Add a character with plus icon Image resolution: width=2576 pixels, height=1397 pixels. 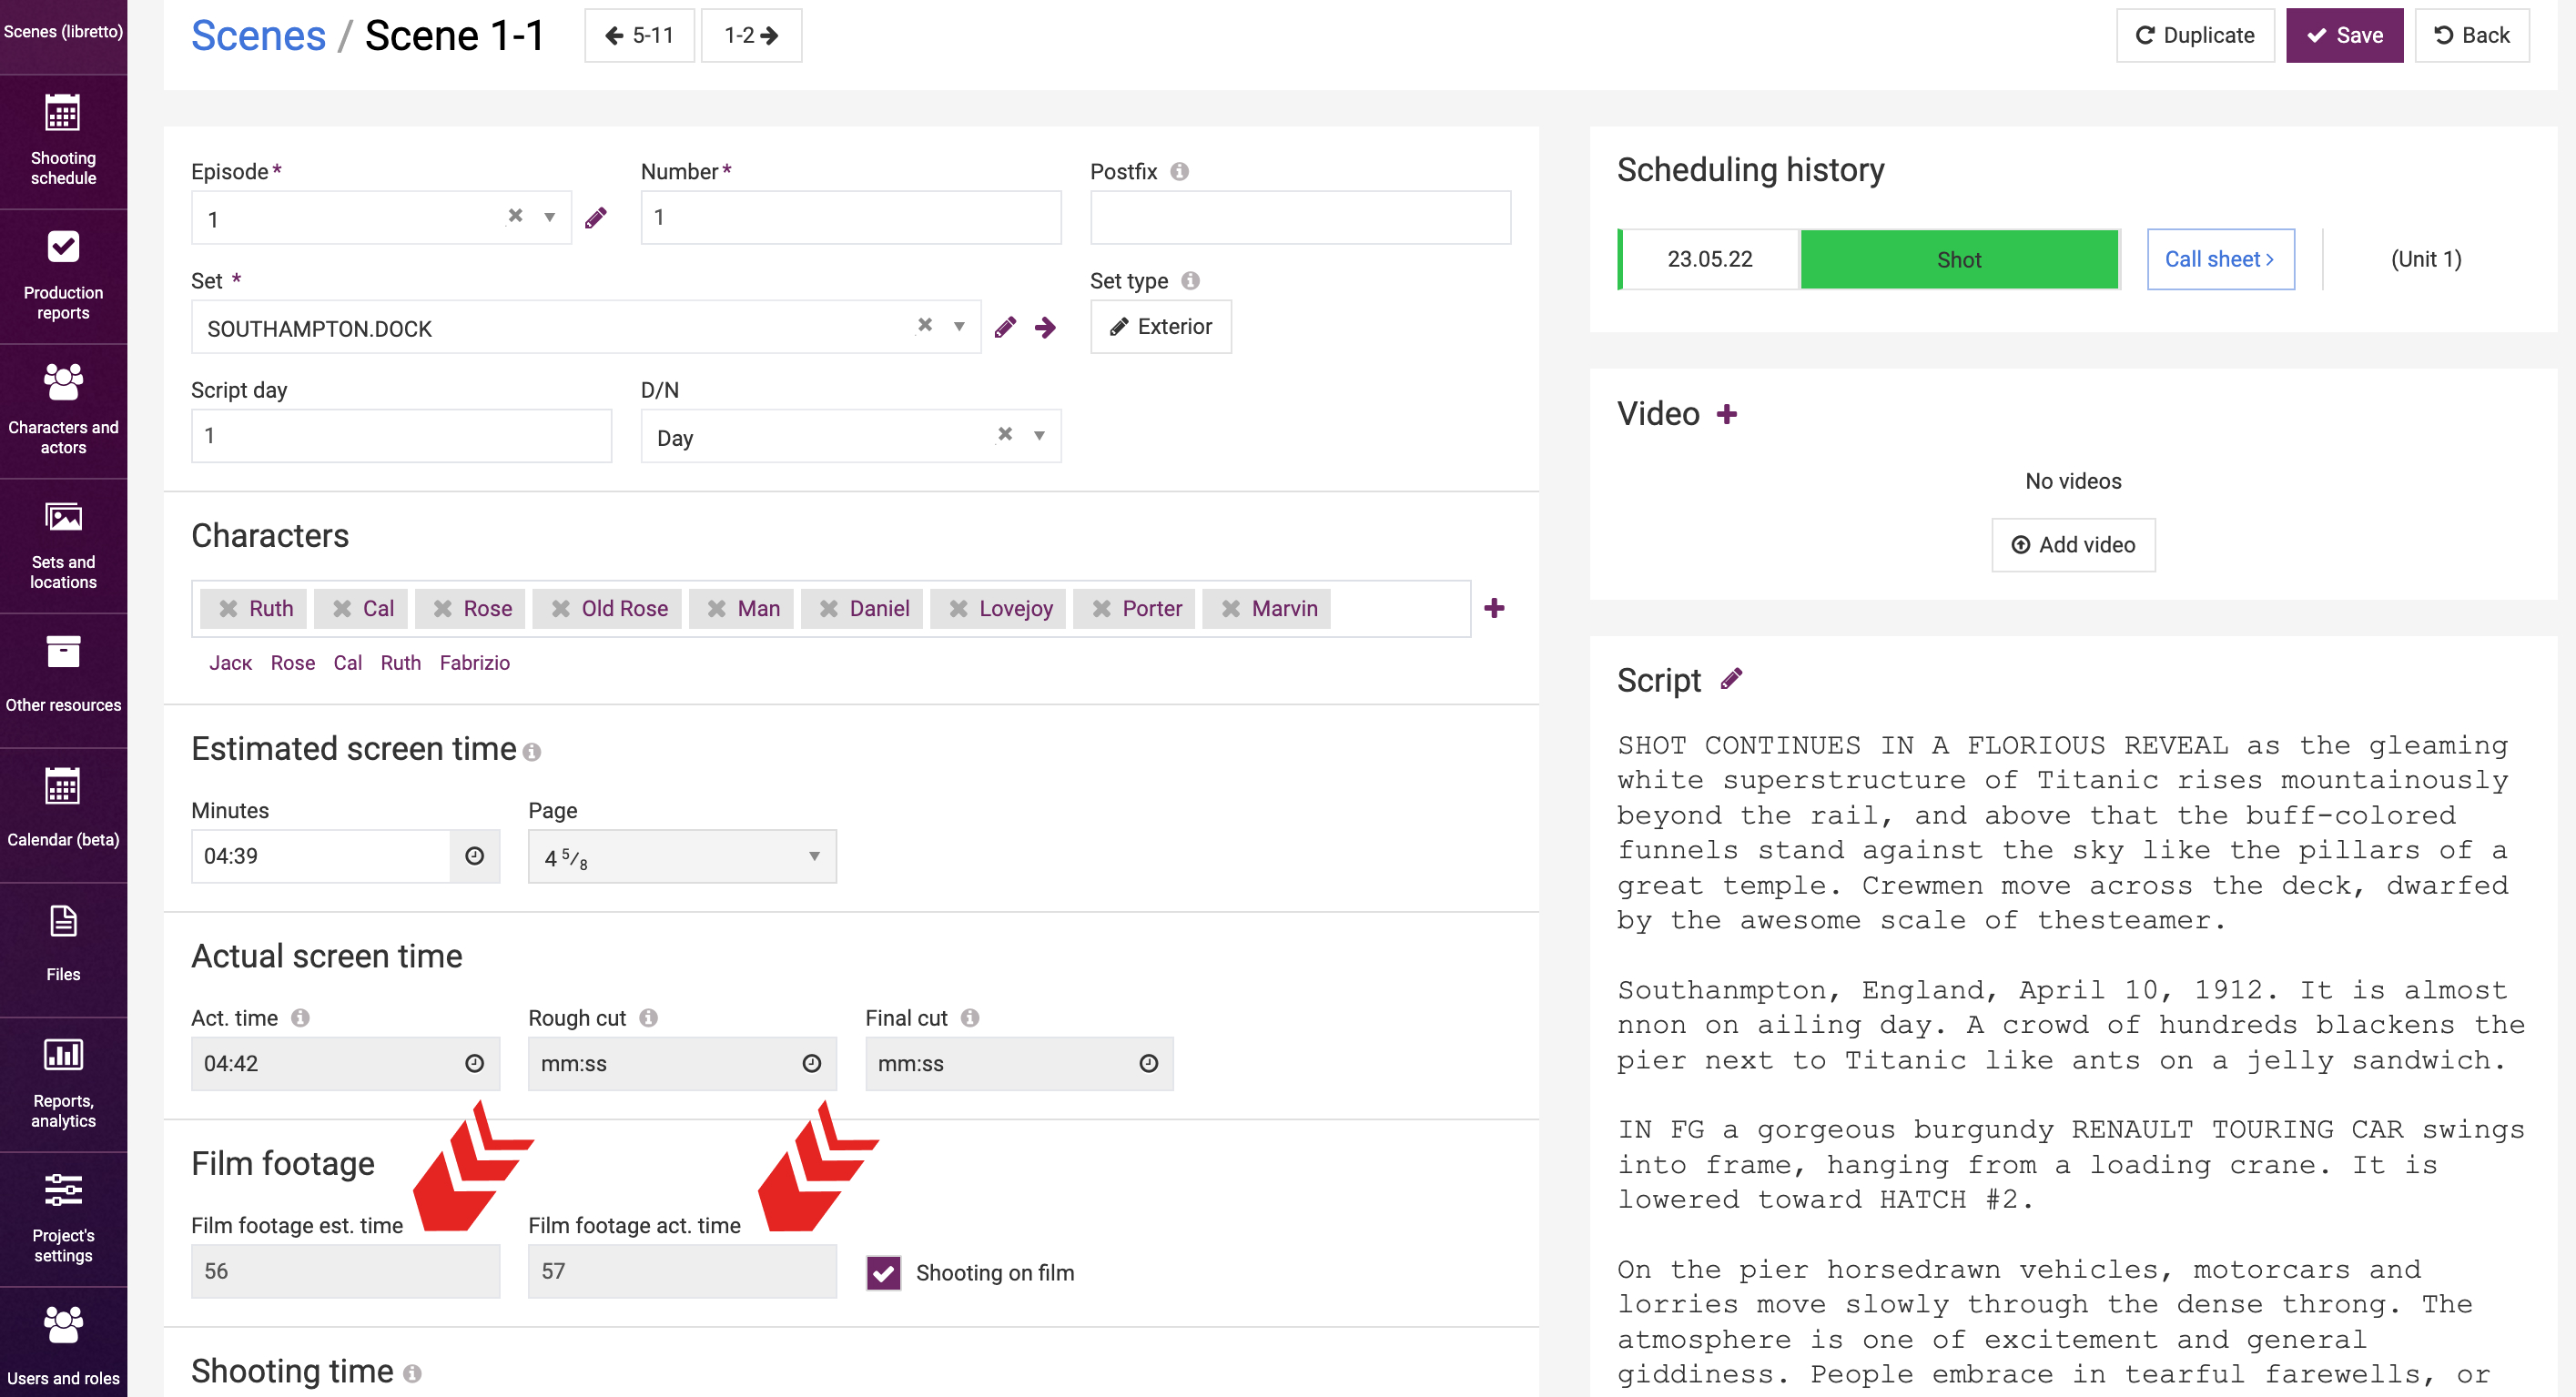[1494, 608]
